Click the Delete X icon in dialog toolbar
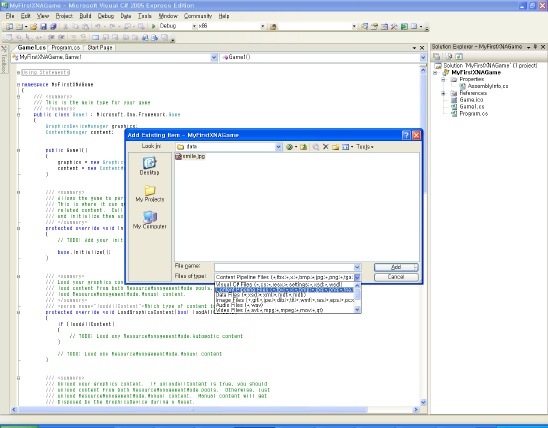This screenshot has height=428, width=548. 326,147
